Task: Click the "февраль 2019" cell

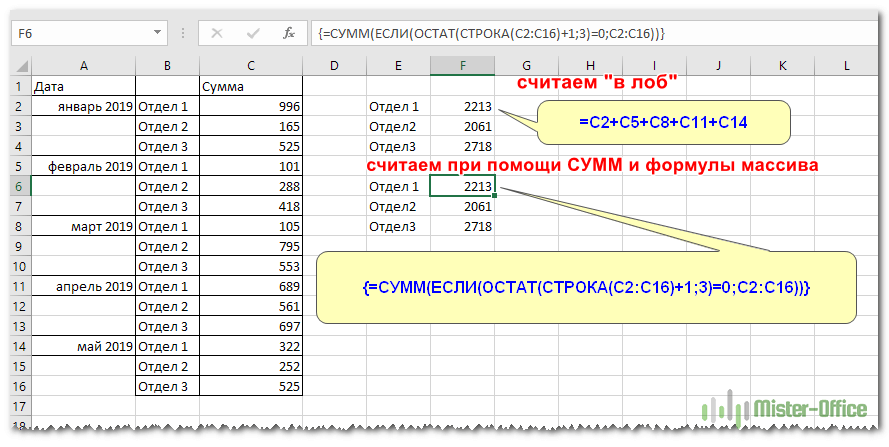Action: point(83,166)
